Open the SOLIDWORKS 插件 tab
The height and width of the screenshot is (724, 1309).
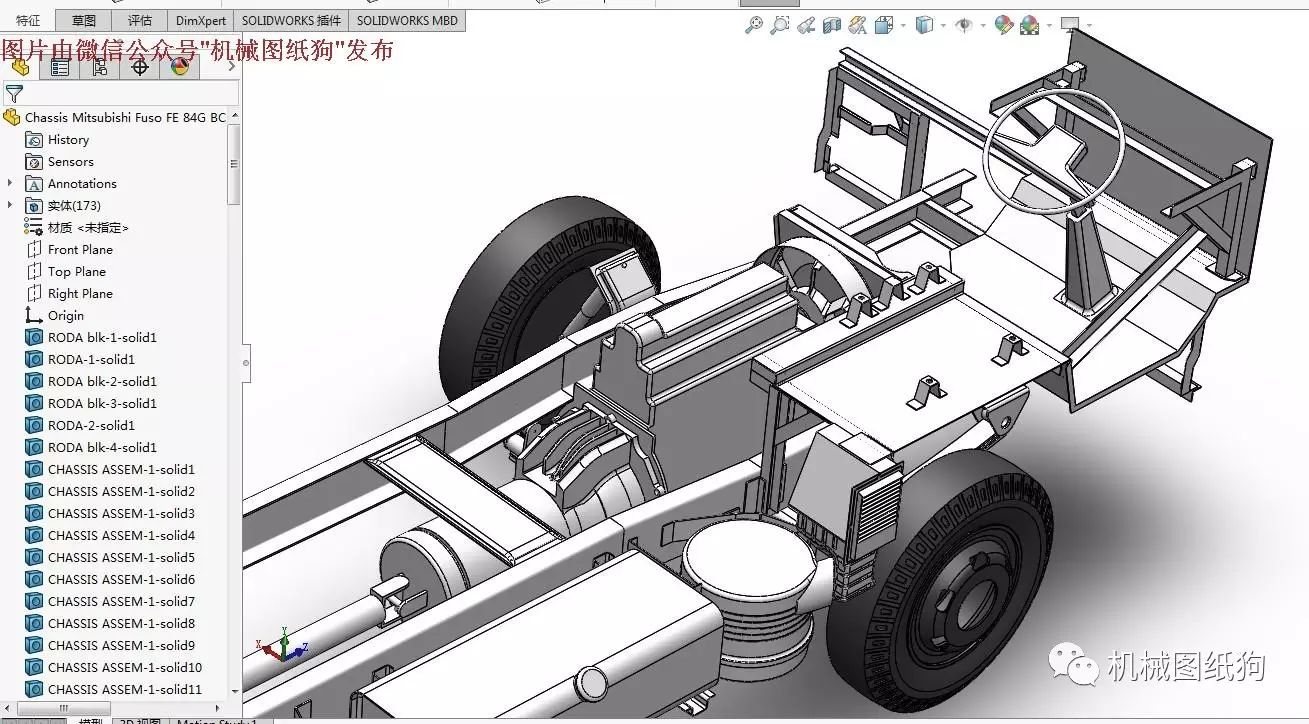click(291, 20)
